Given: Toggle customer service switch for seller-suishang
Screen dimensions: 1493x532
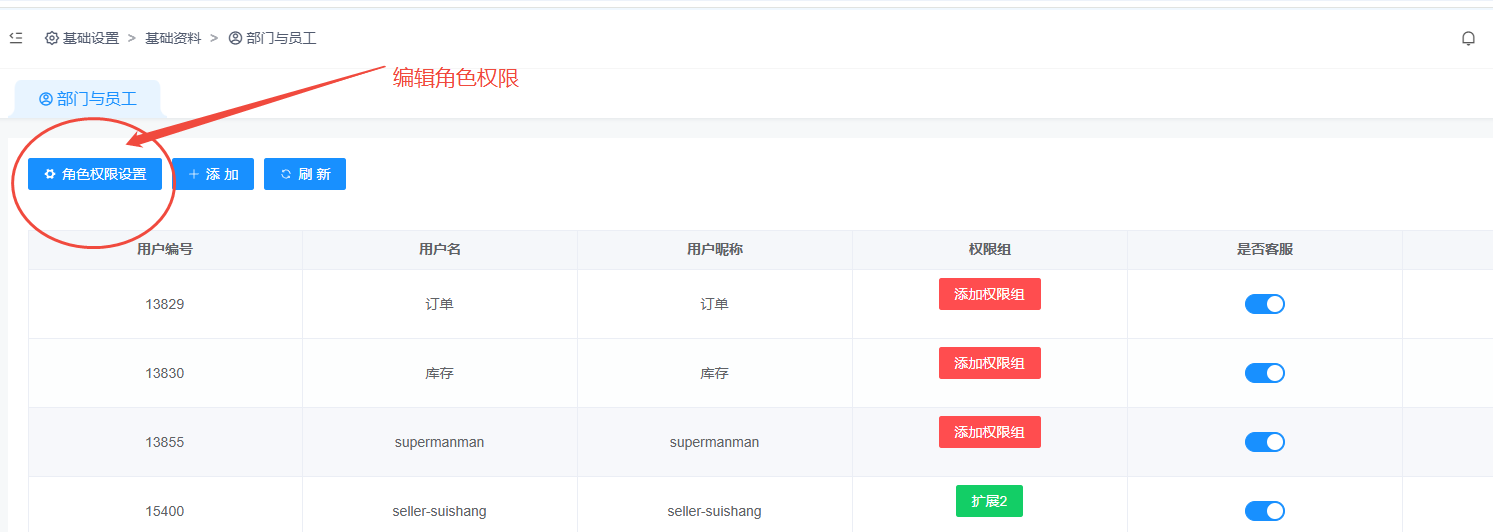Looking at the screenshot, I should 1264,511.
